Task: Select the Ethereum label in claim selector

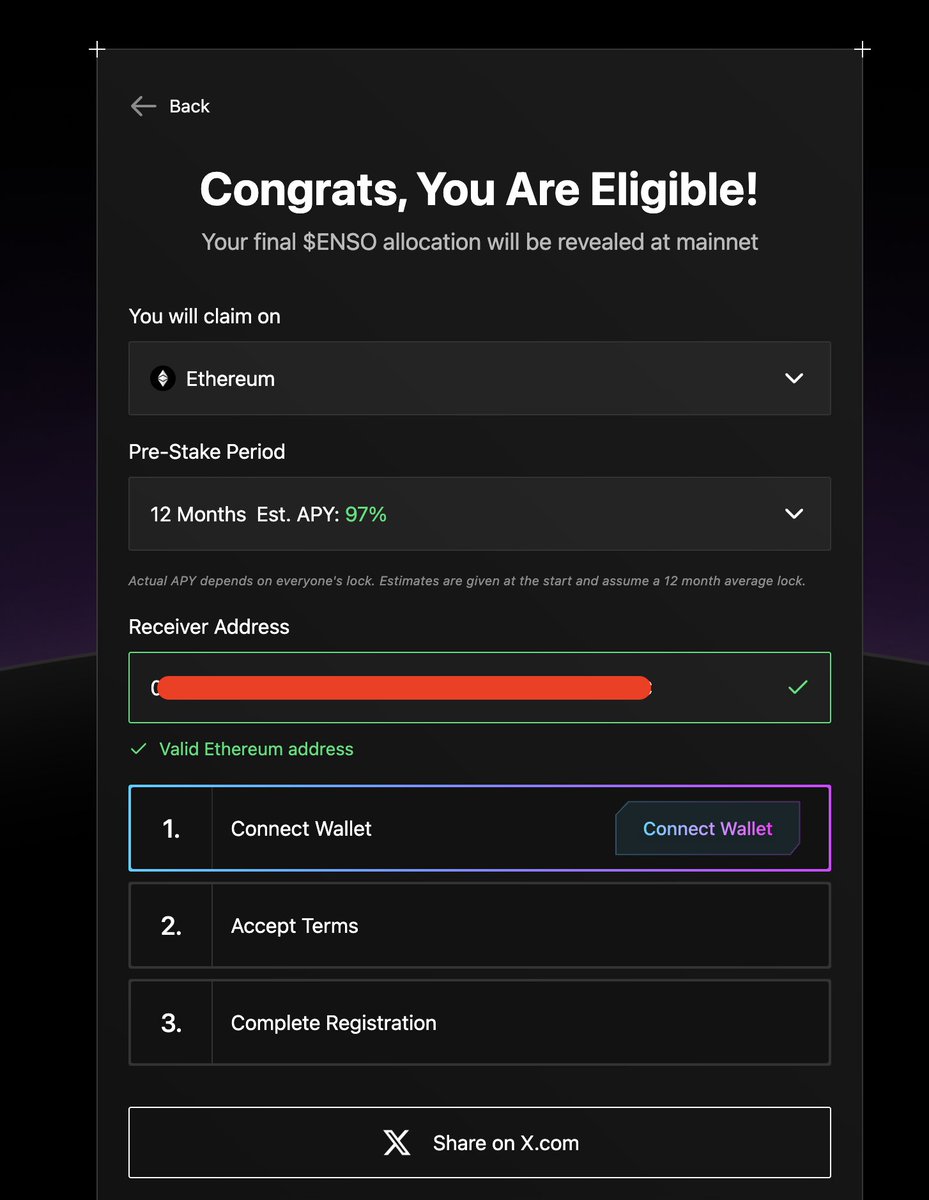Action: pyautogui.click(x=230, y=379)
